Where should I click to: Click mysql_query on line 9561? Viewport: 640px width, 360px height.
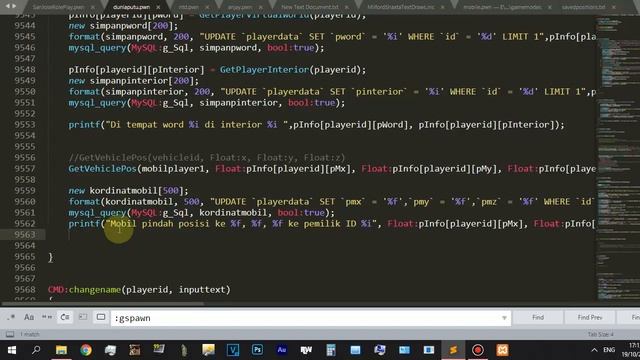coord(97,213)
